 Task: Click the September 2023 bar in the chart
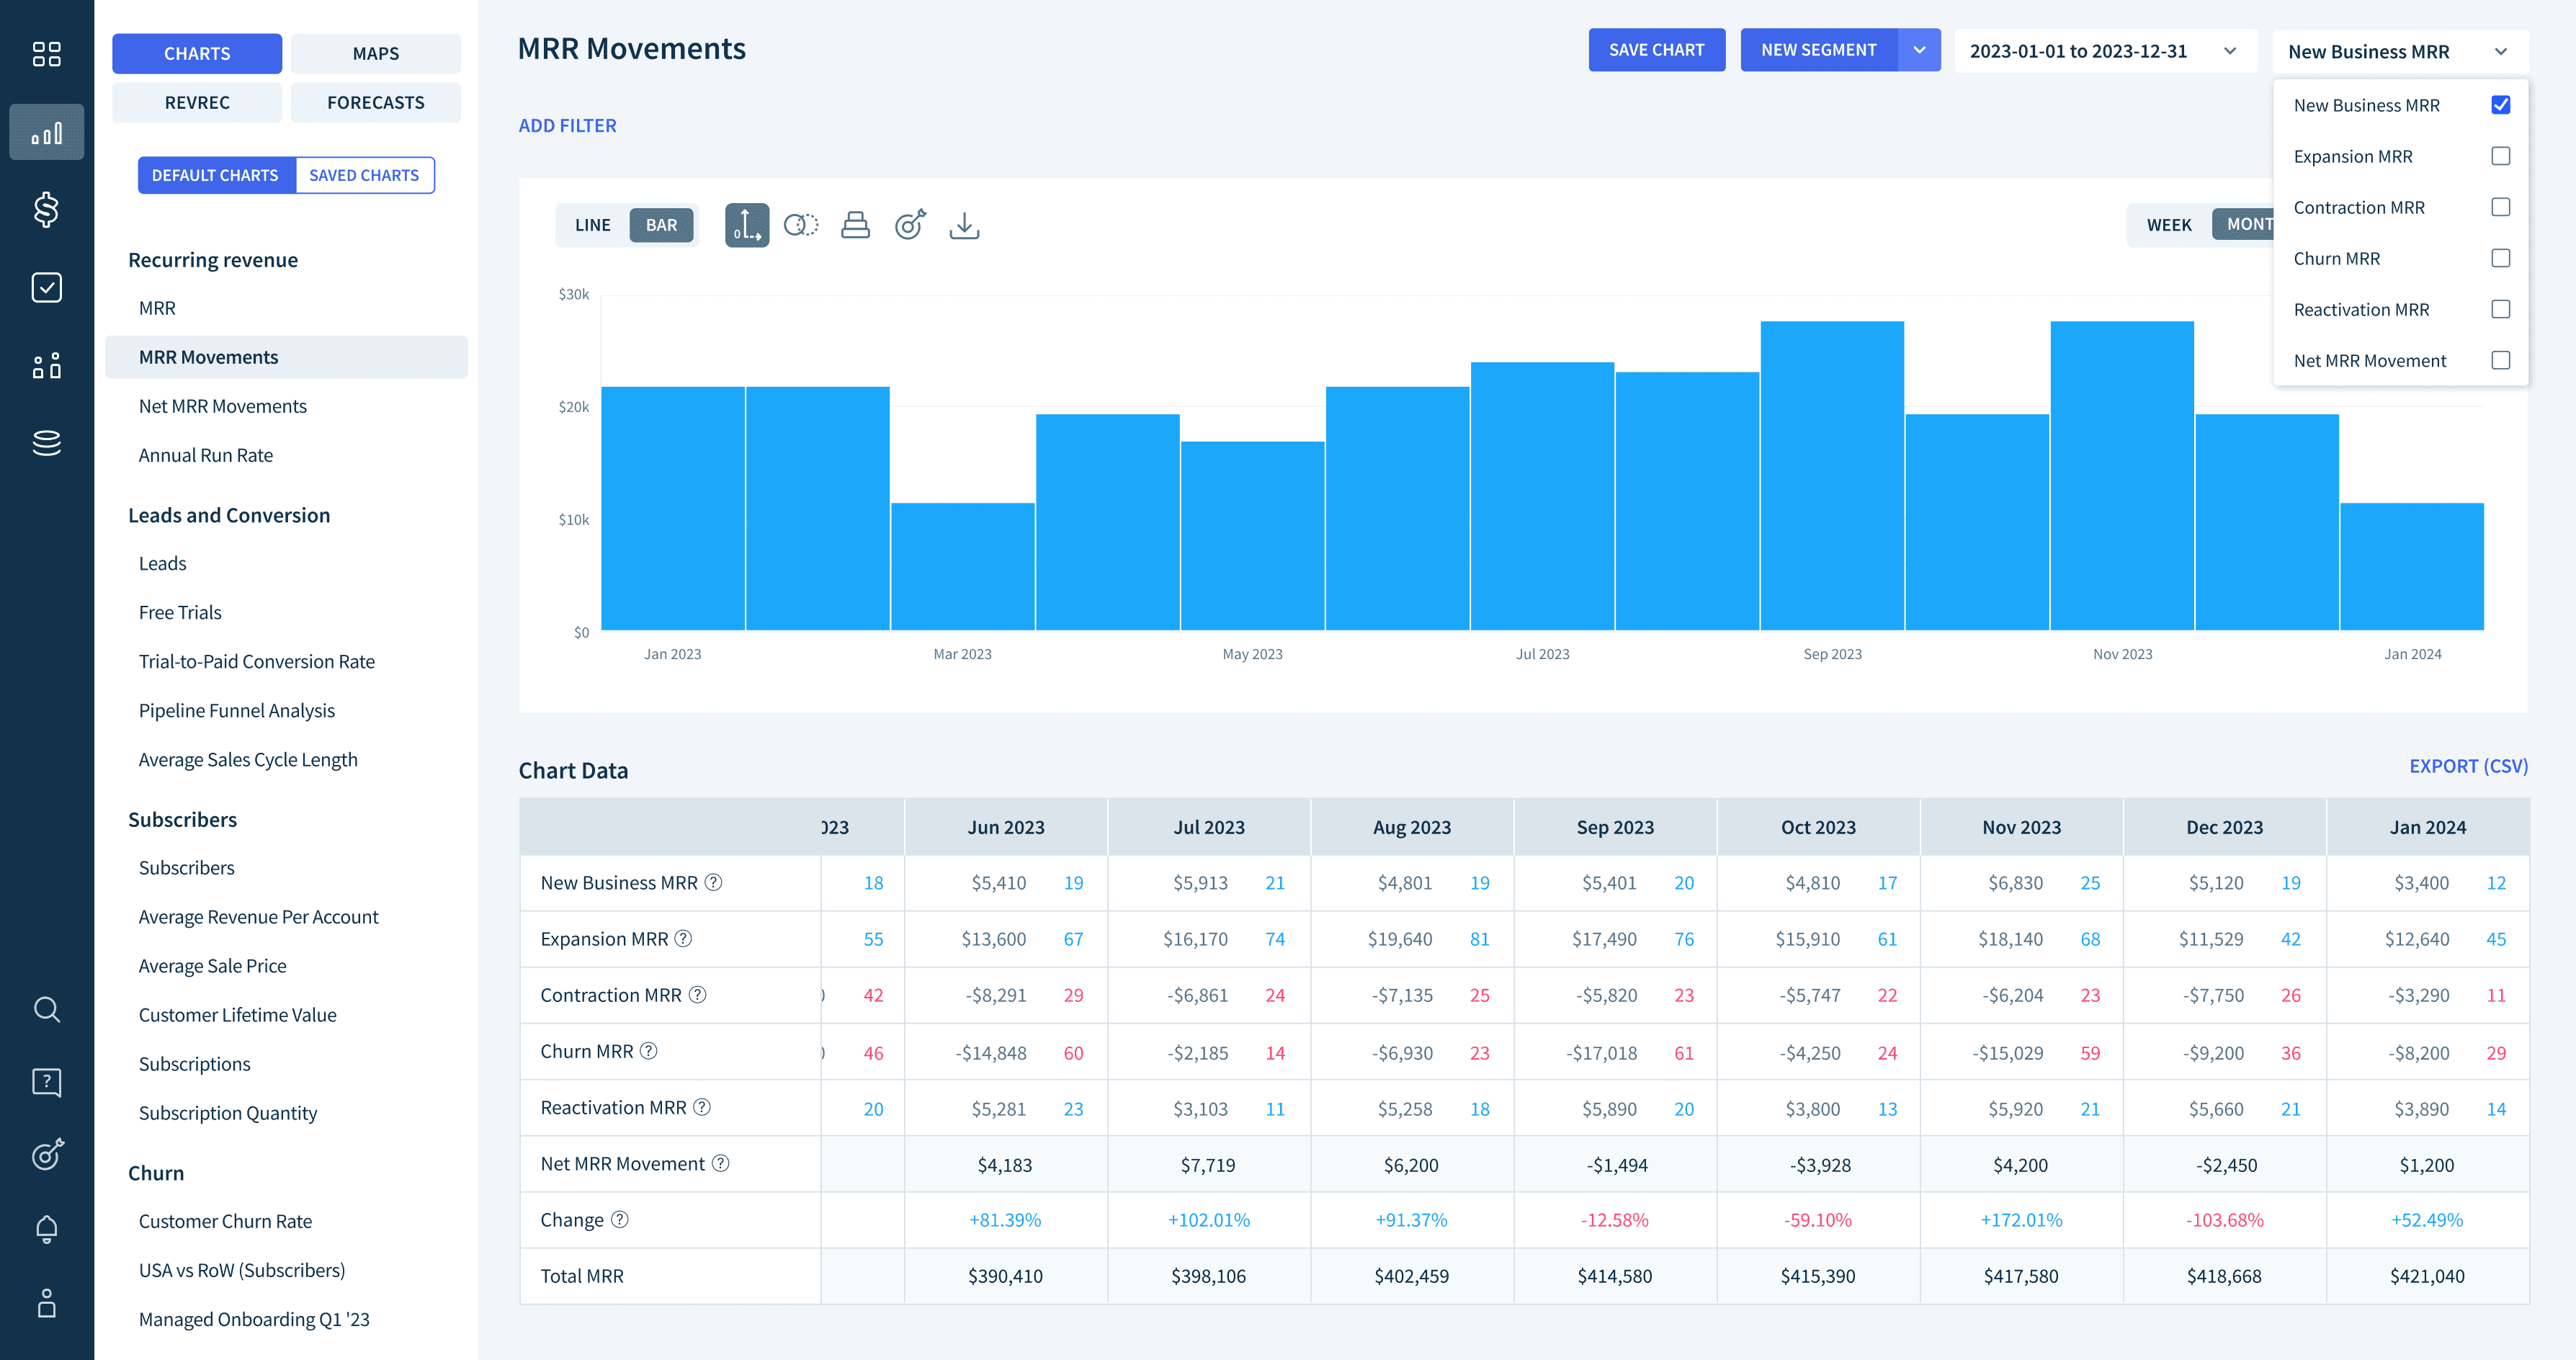pos(1831,475)
